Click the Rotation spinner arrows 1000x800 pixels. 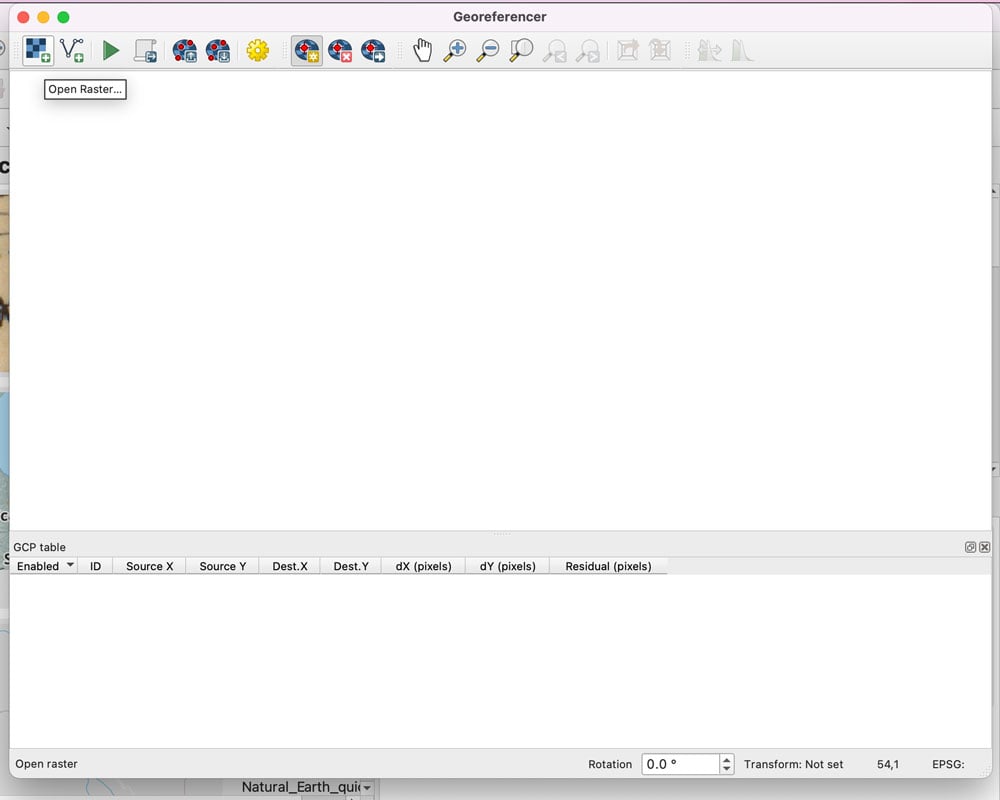pyautogui.click(x=727, y=764)
